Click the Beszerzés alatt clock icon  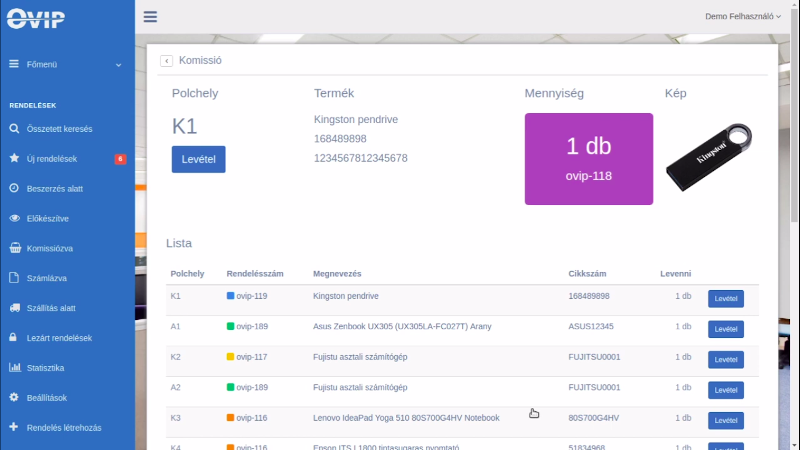pyautogui.click(x=14, y=188)
